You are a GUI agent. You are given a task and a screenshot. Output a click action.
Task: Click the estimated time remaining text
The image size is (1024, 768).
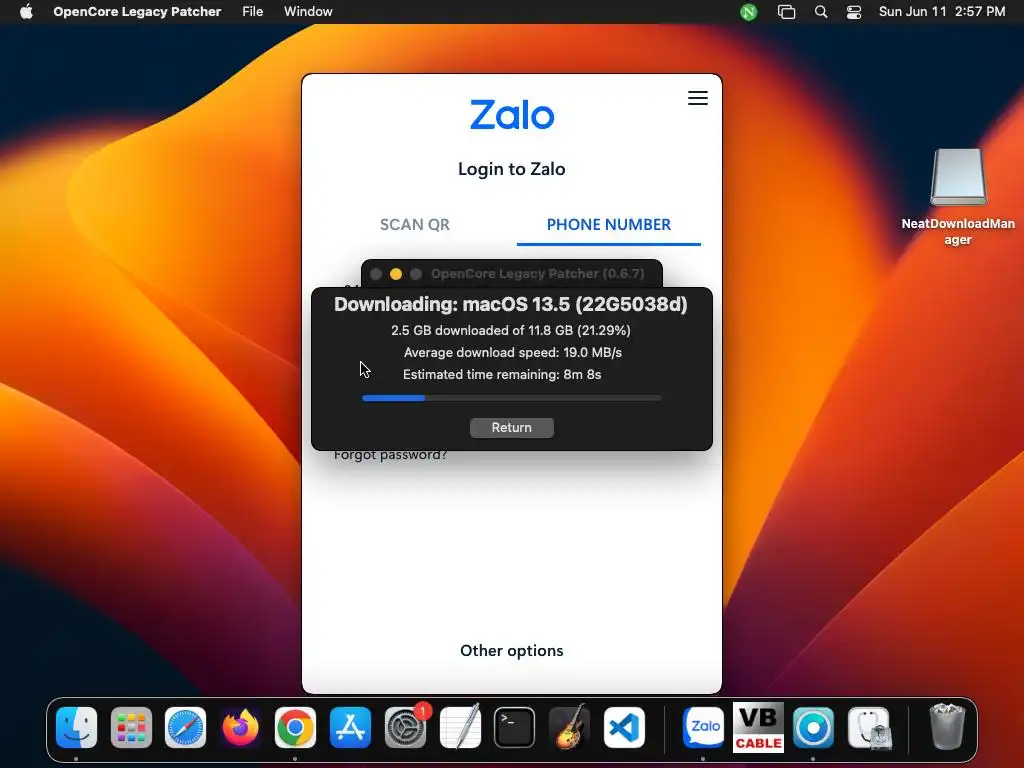(x=502, y=375)
